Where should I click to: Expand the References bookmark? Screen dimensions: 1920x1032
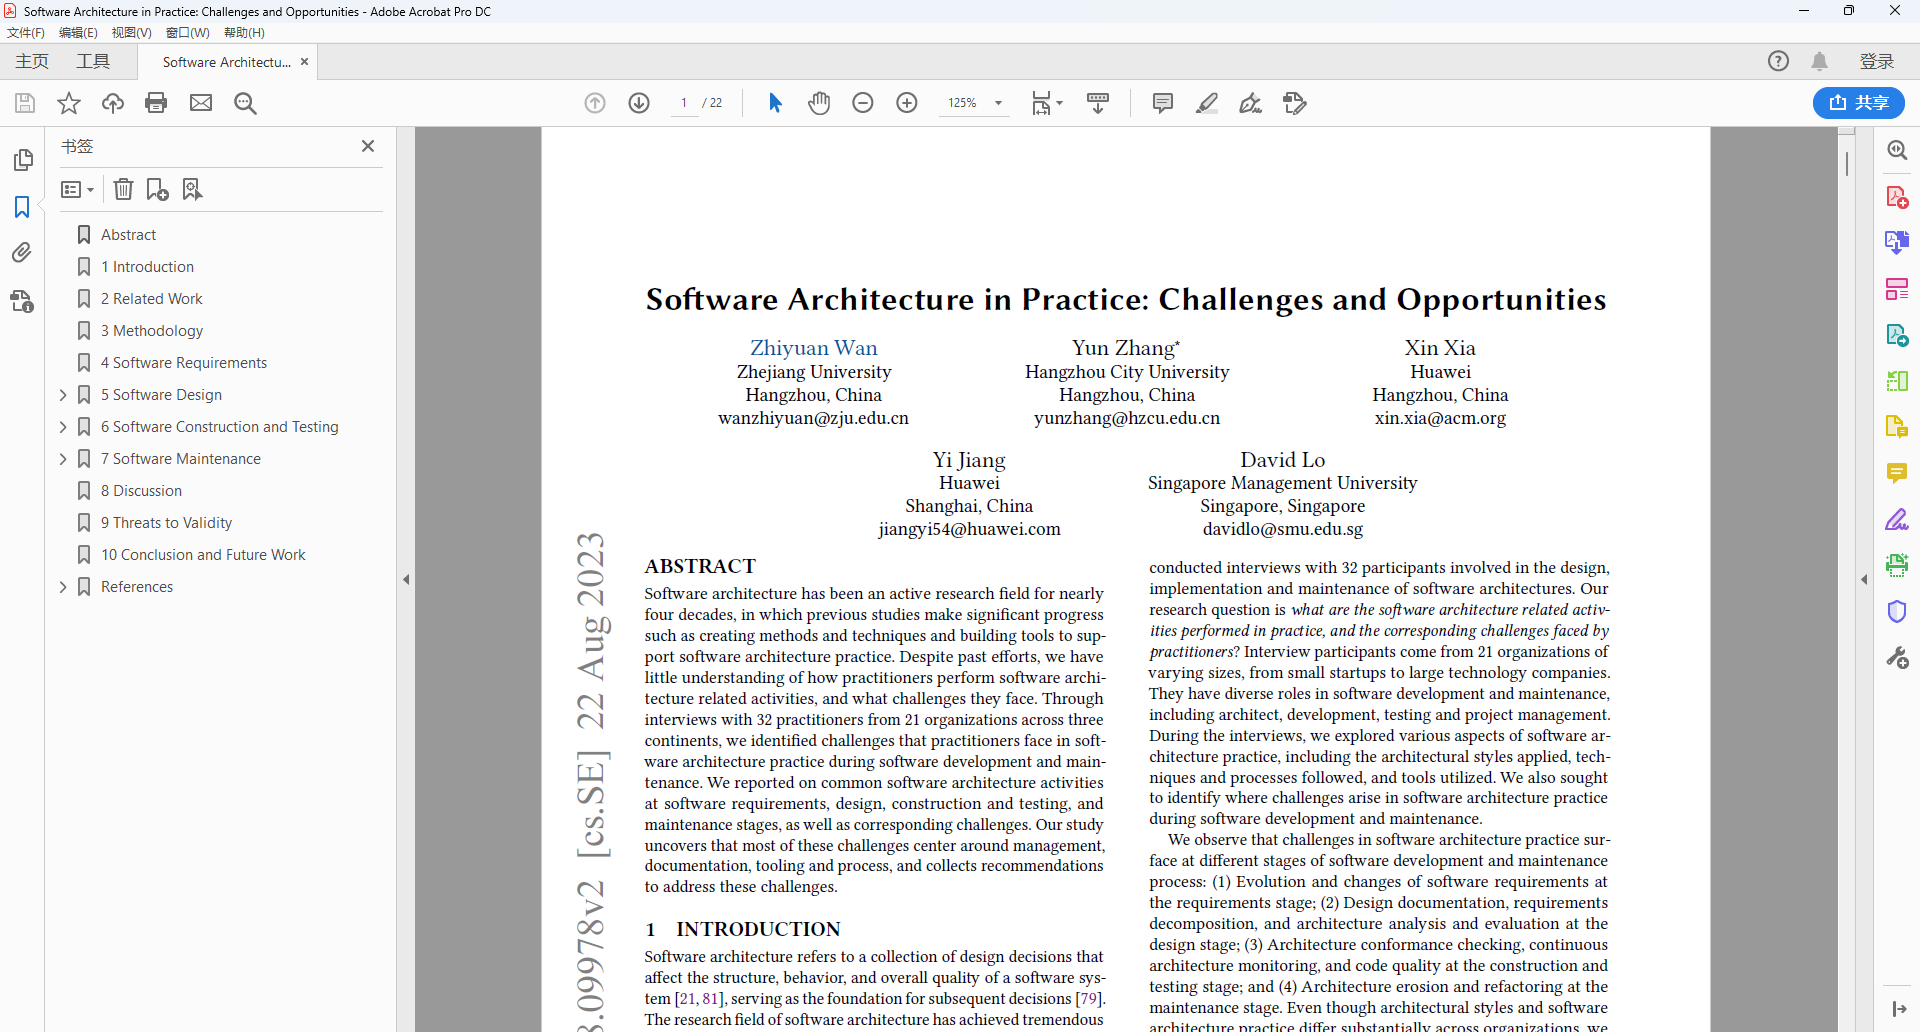[63, 587]
